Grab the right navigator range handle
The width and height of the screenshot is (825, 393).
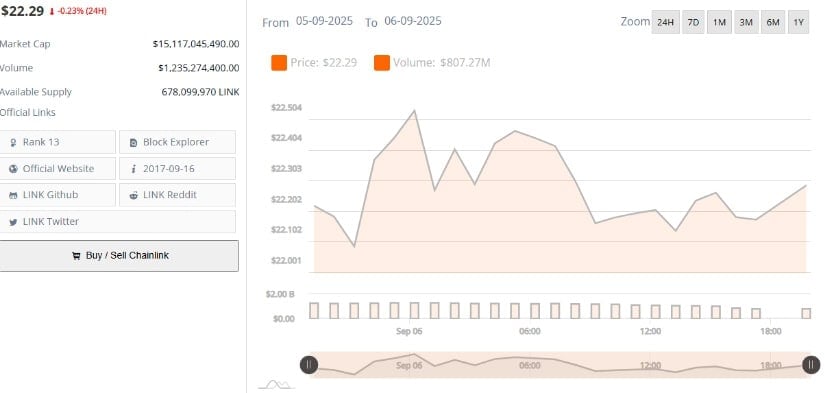(x=811, y=365)
